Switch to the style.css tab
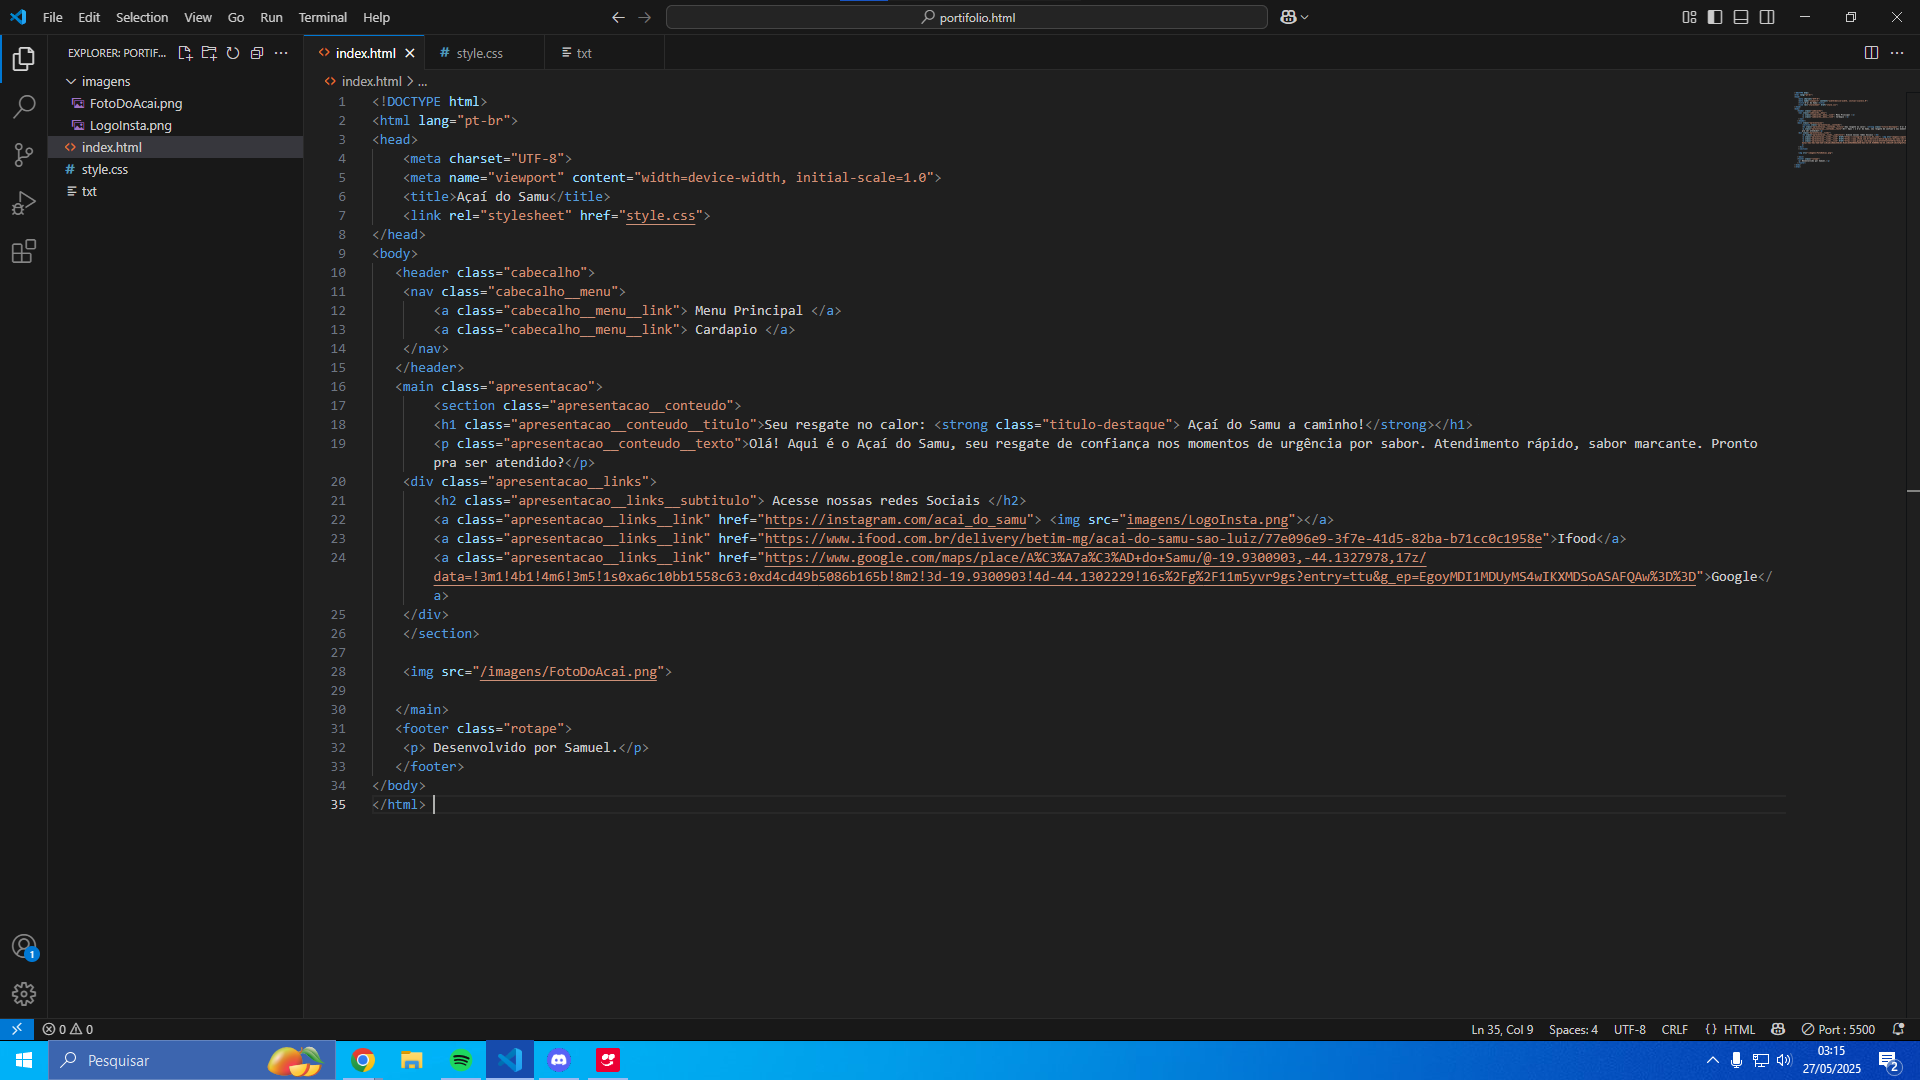 click(479, 53)
